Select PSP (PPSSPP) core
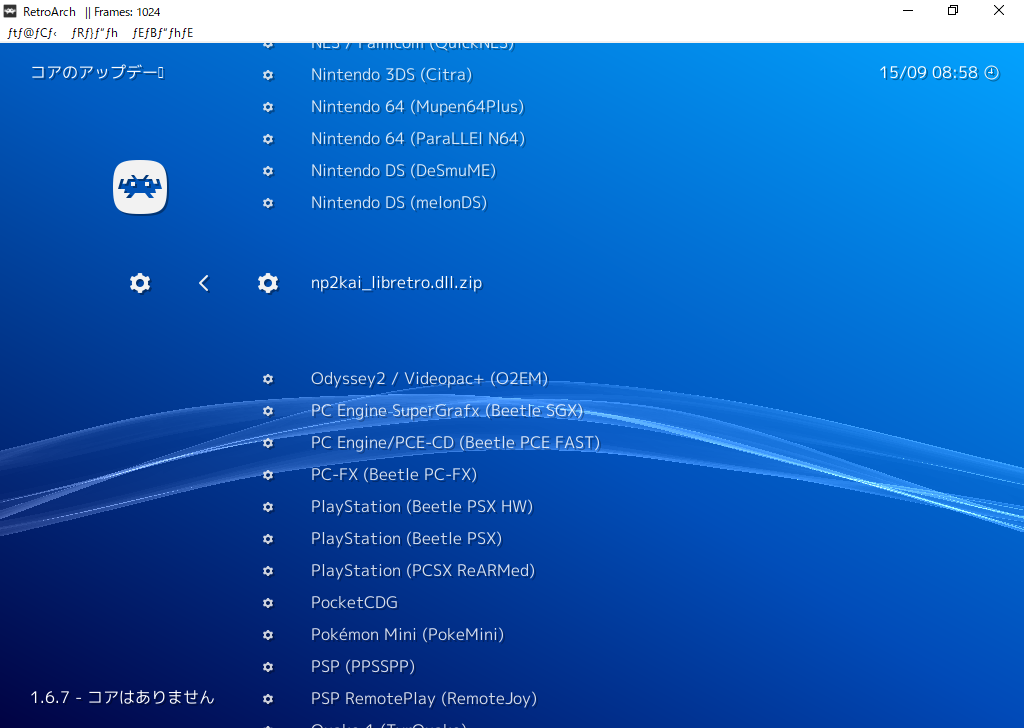The height and width of the screenshot is (728, 1024). pyautogui.click(x=363, y=667)
